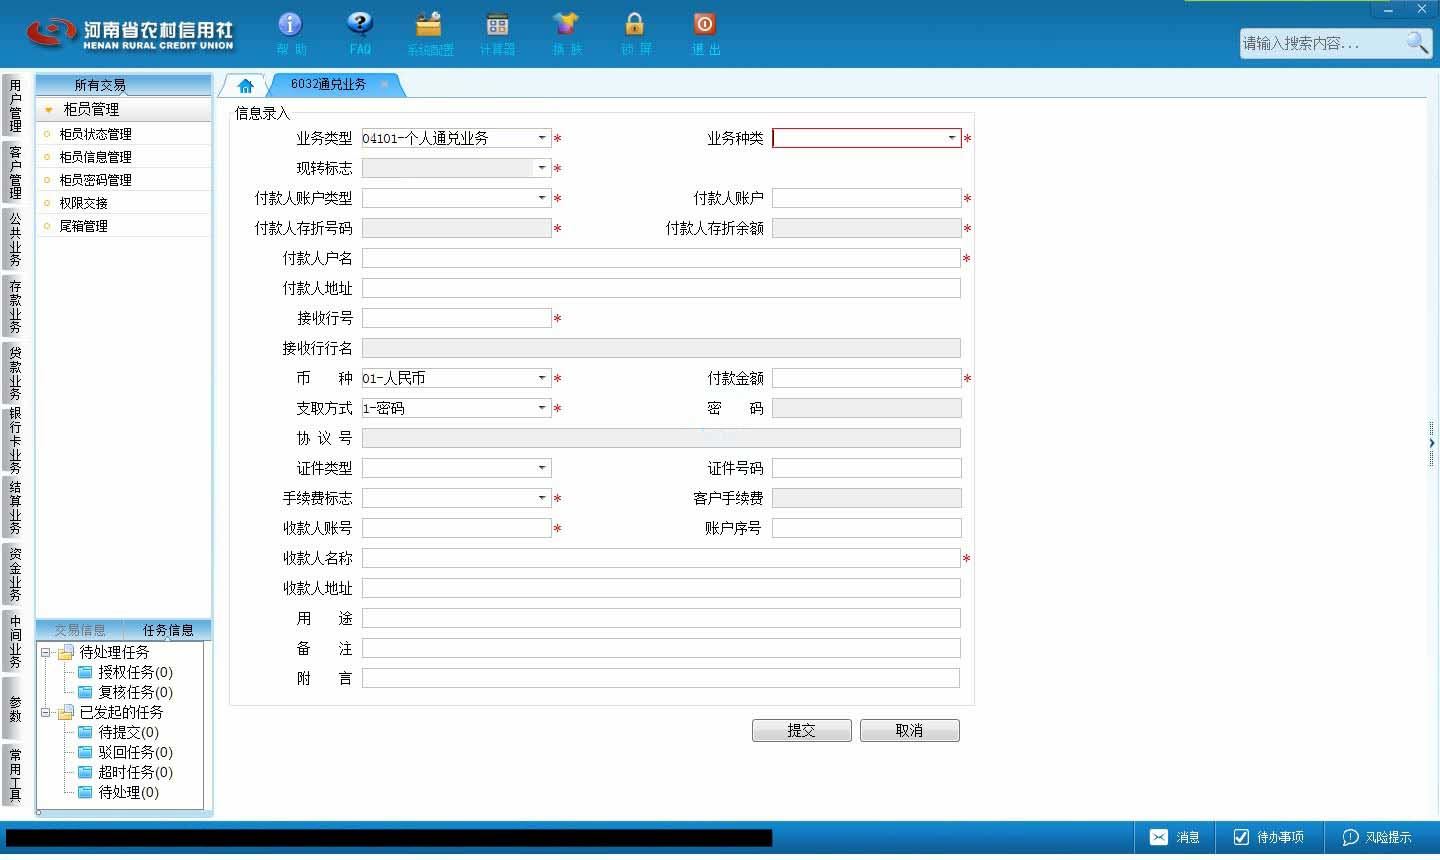Switch to 交易信息 tab
Image resolution: width=1440 pixels, height=860 pixels.
80,630
